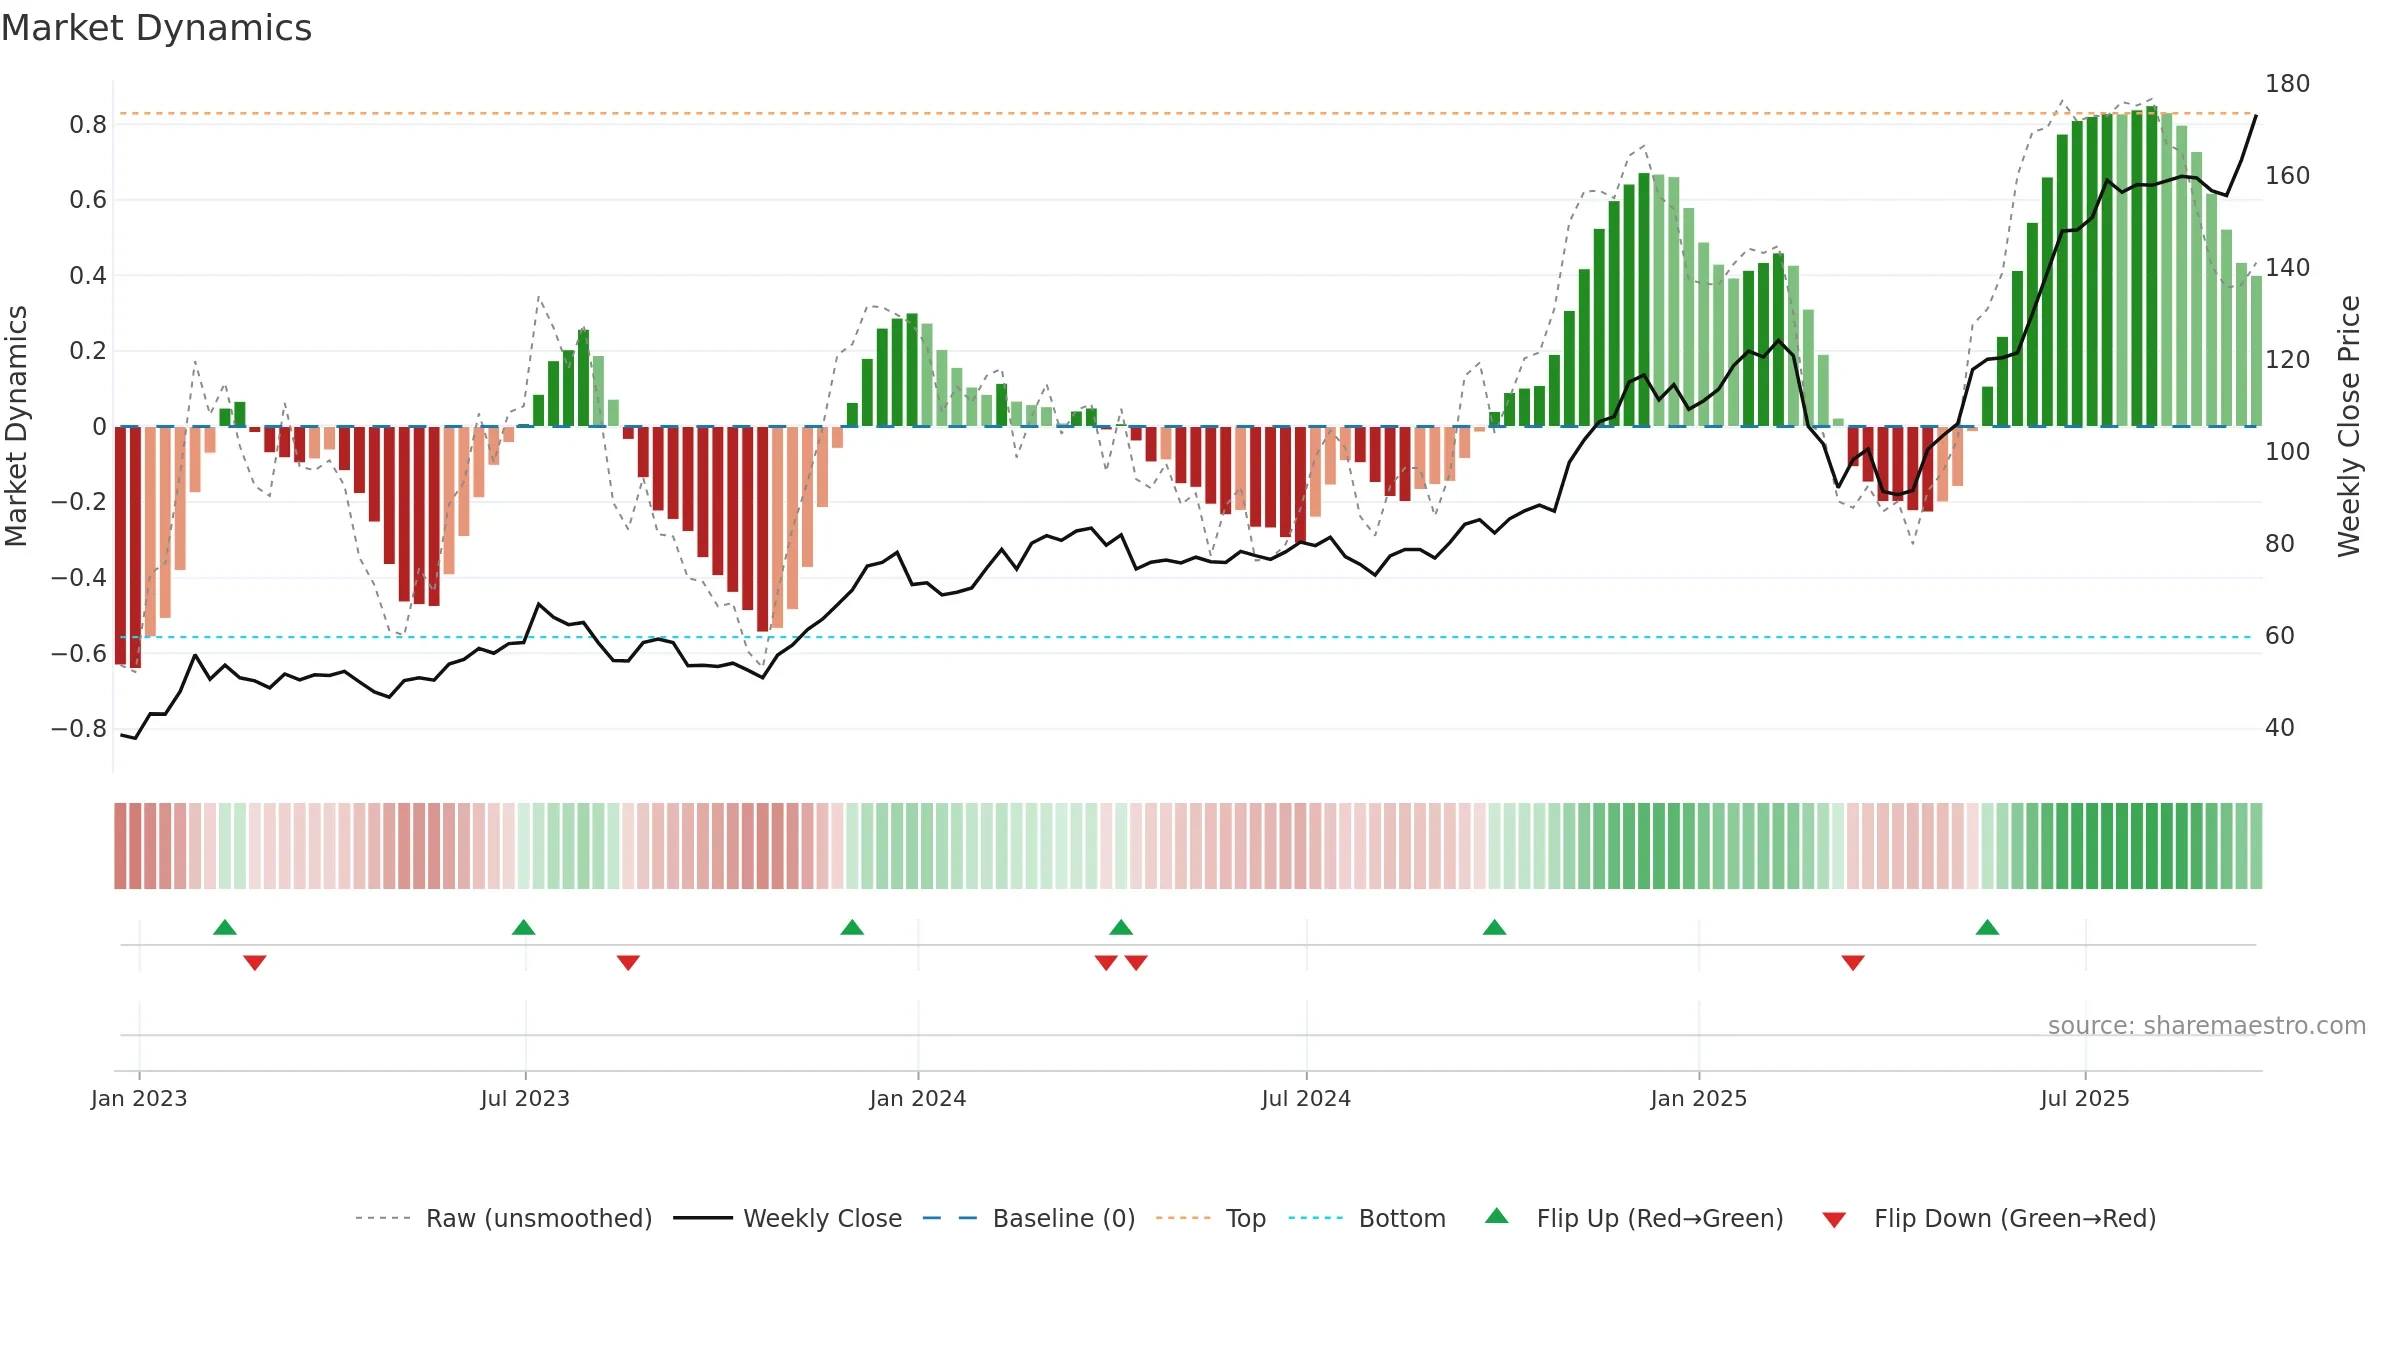Viewport: 2400px width, 1350px height.
Task: Click the '100' price axis tick
Action: coord(2287,452)
